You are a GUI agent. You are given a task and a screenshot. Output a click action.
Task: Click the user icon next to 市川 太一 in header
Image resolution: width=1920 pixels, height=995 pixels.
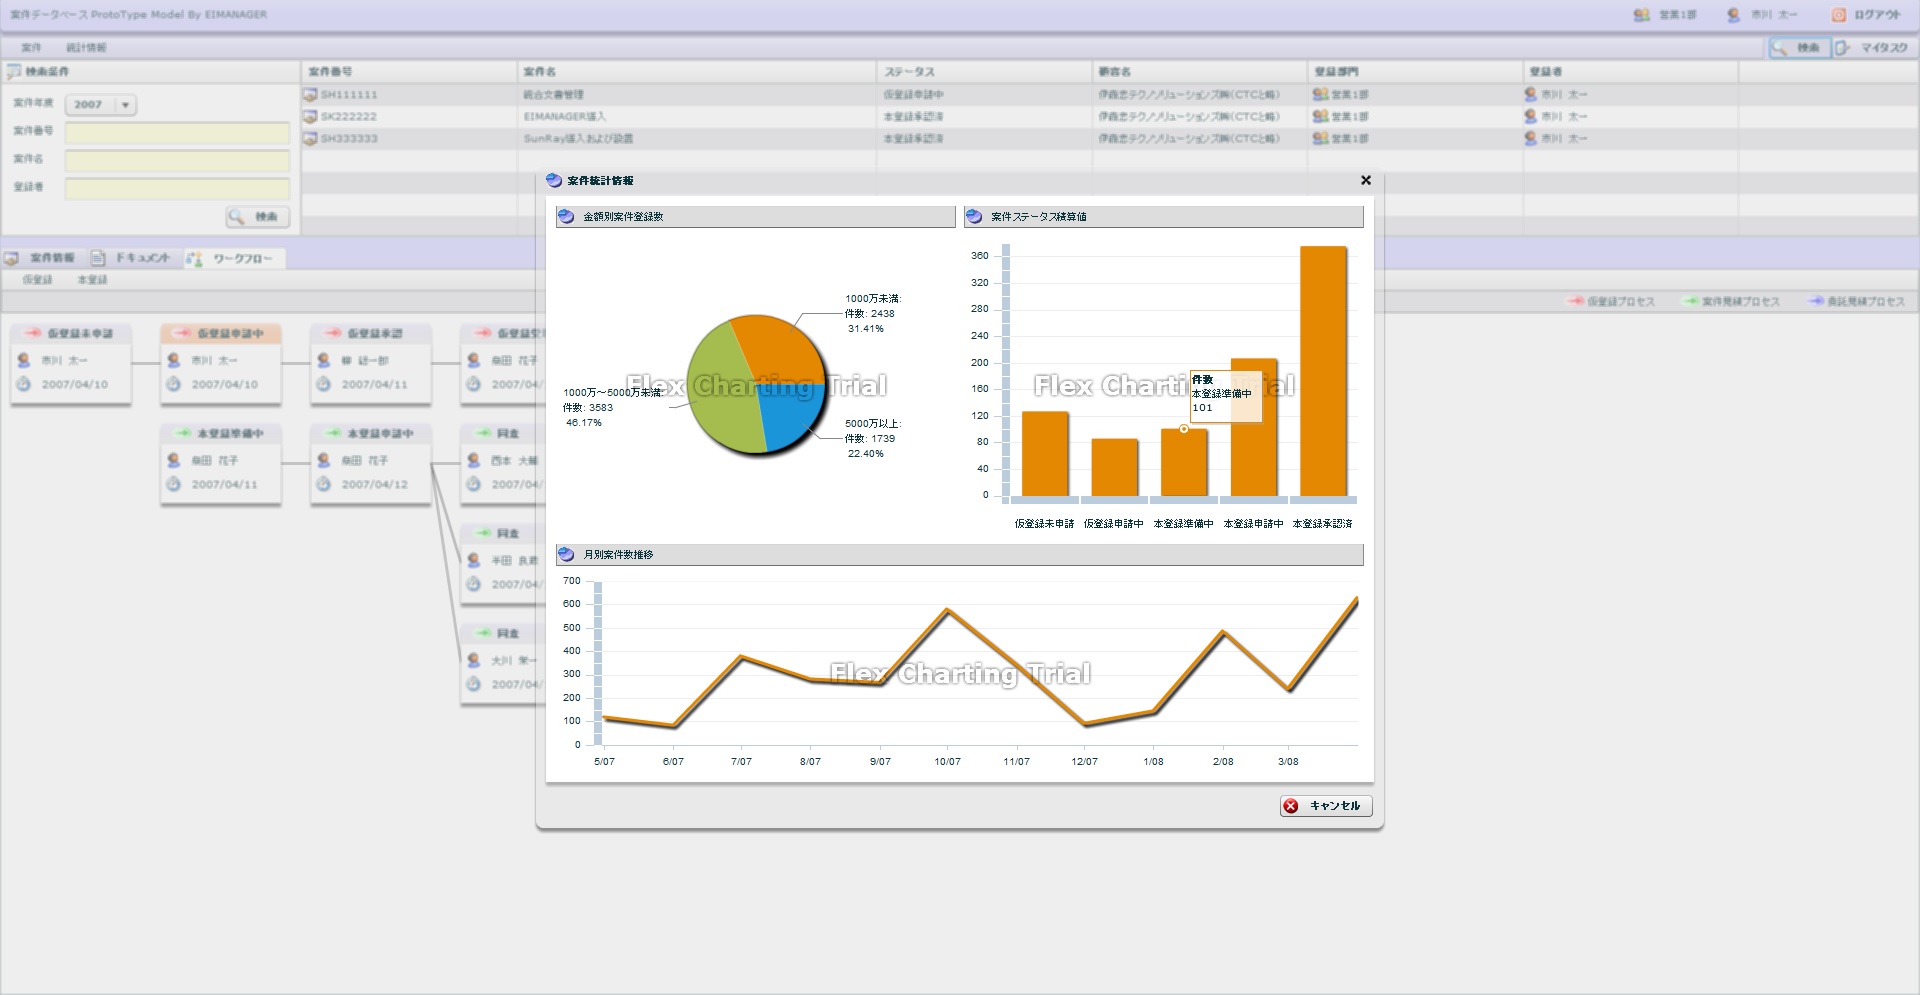[1733, 14]
